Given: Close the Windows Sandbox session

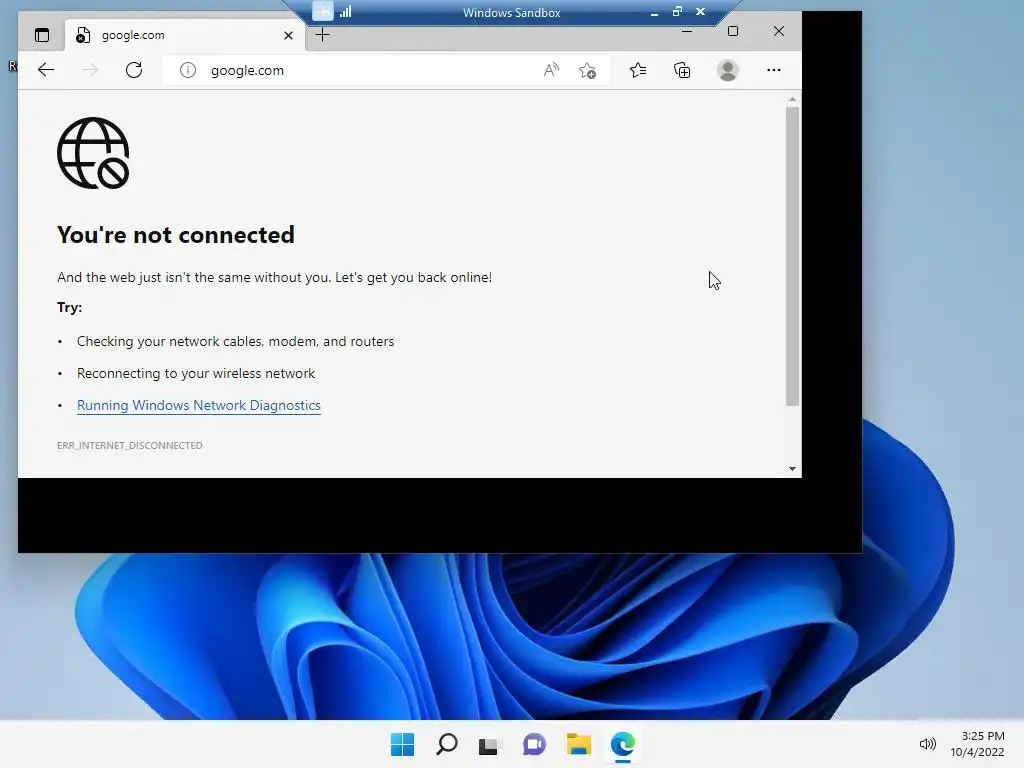Looking at the screenshot, I should [700, 12].
